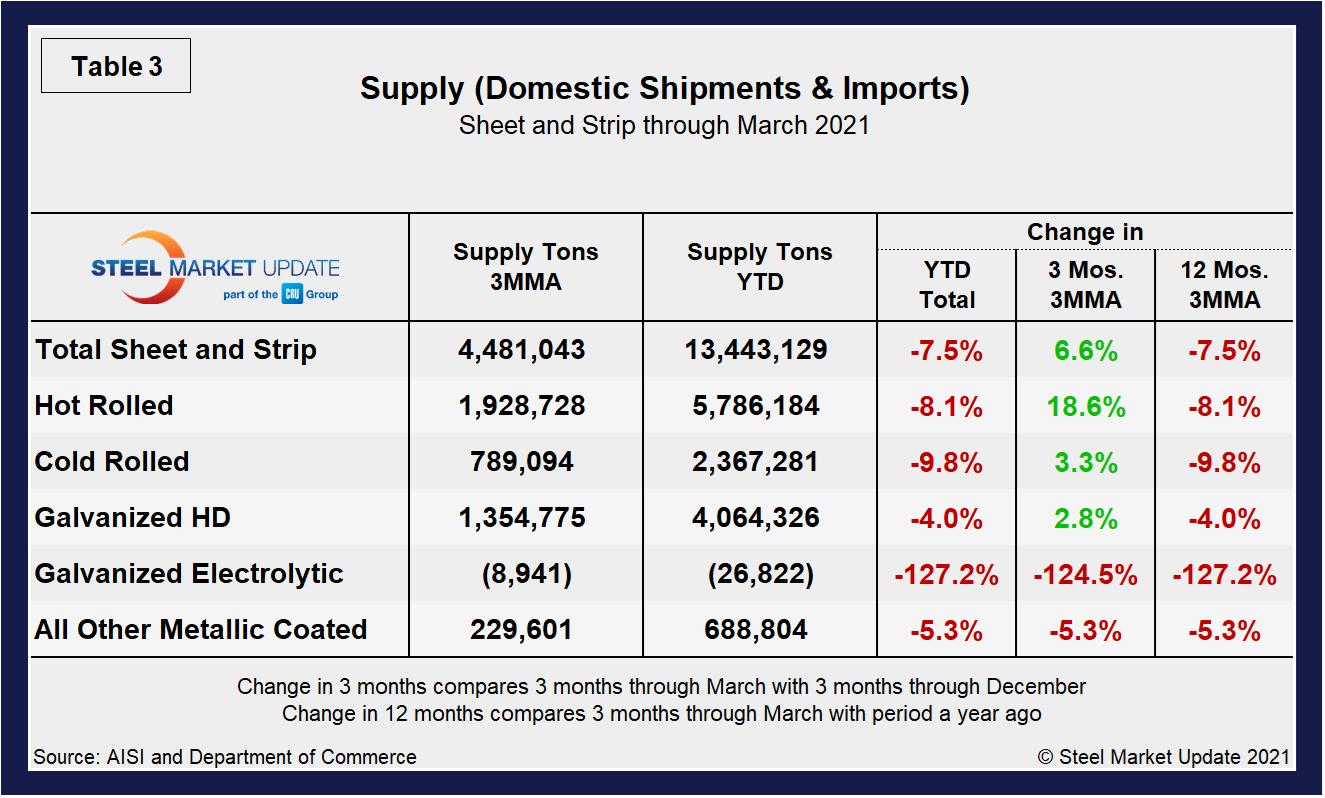1325x798 pixels.
Task: Select the Supply Tons 3MMA column header
Action: coord(526,267)
